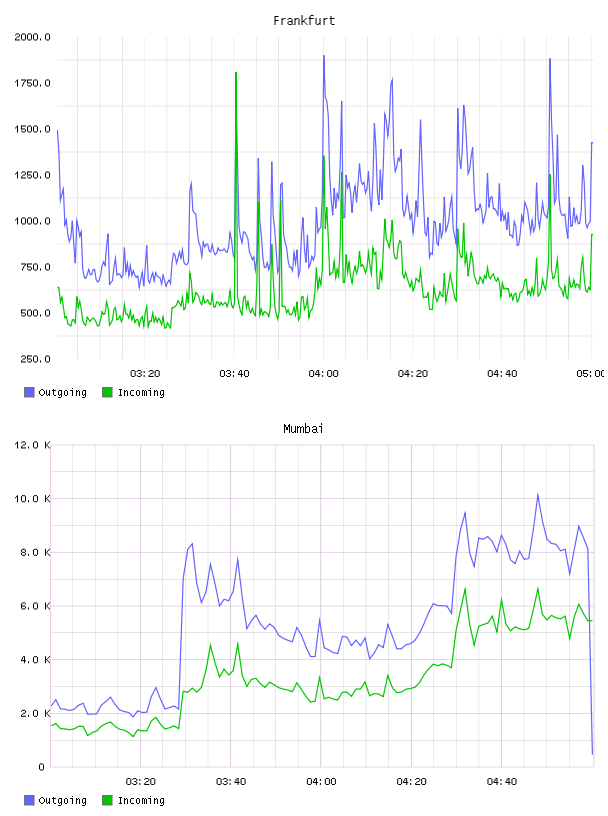Screen dimensions: 608x816
Task: Click the 04:00 time label on Frankfurt chart
Action: point(323,374)
